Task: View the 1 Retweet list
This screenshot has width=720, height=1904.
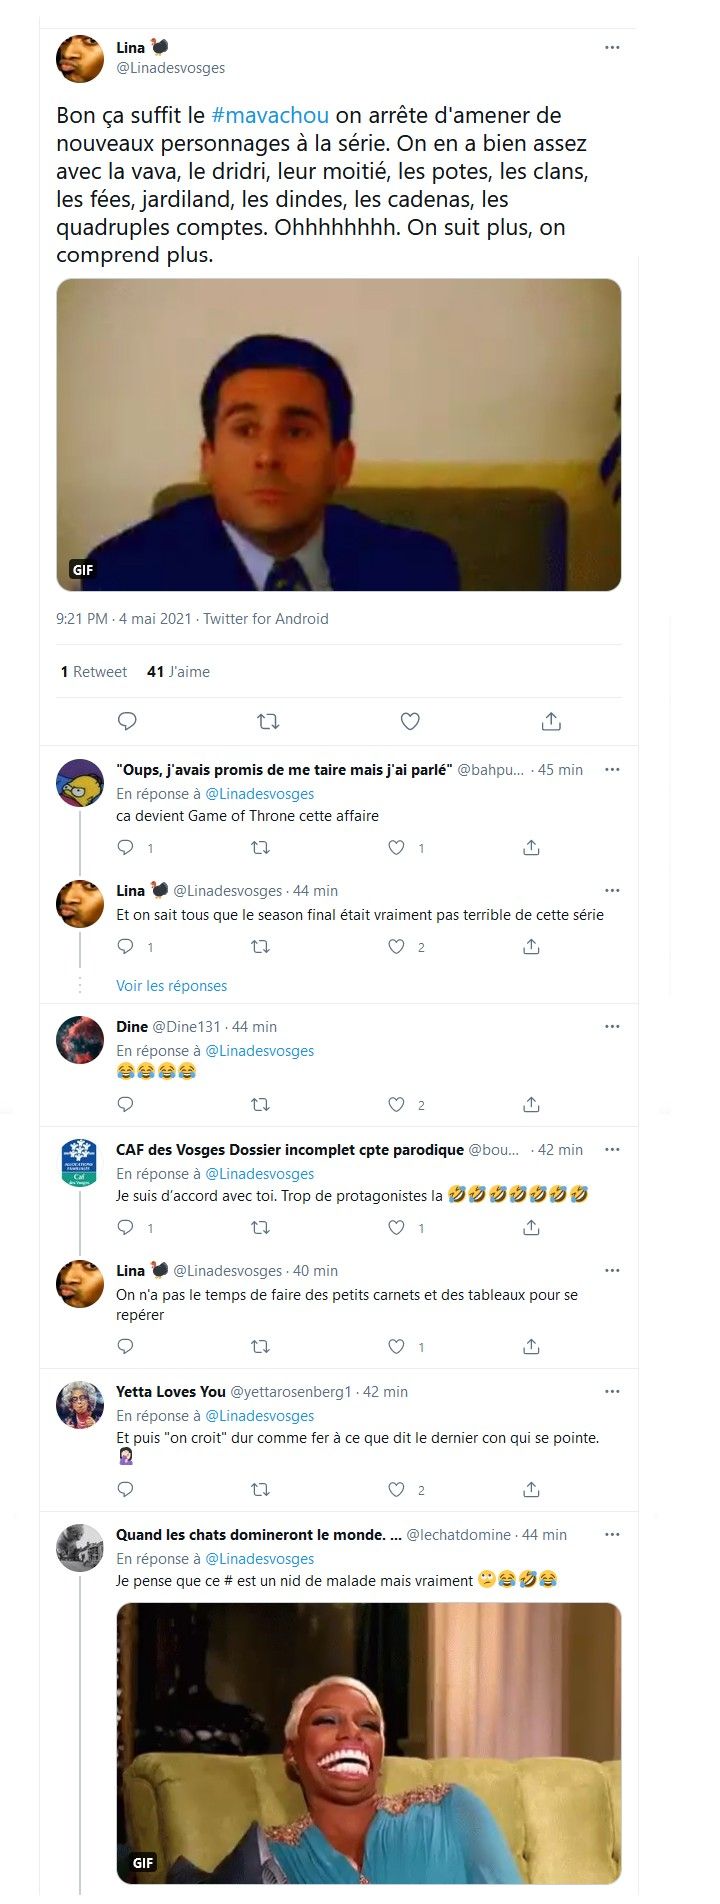Action: 94,672
